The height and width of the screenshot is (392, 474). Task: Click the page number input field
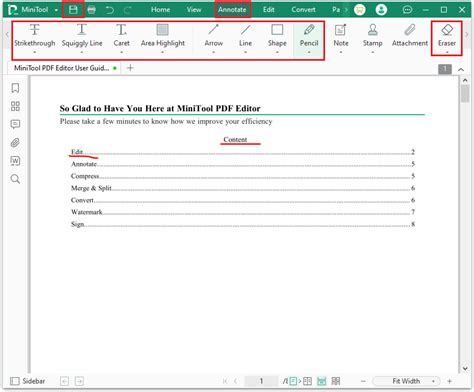pos(261,381)
